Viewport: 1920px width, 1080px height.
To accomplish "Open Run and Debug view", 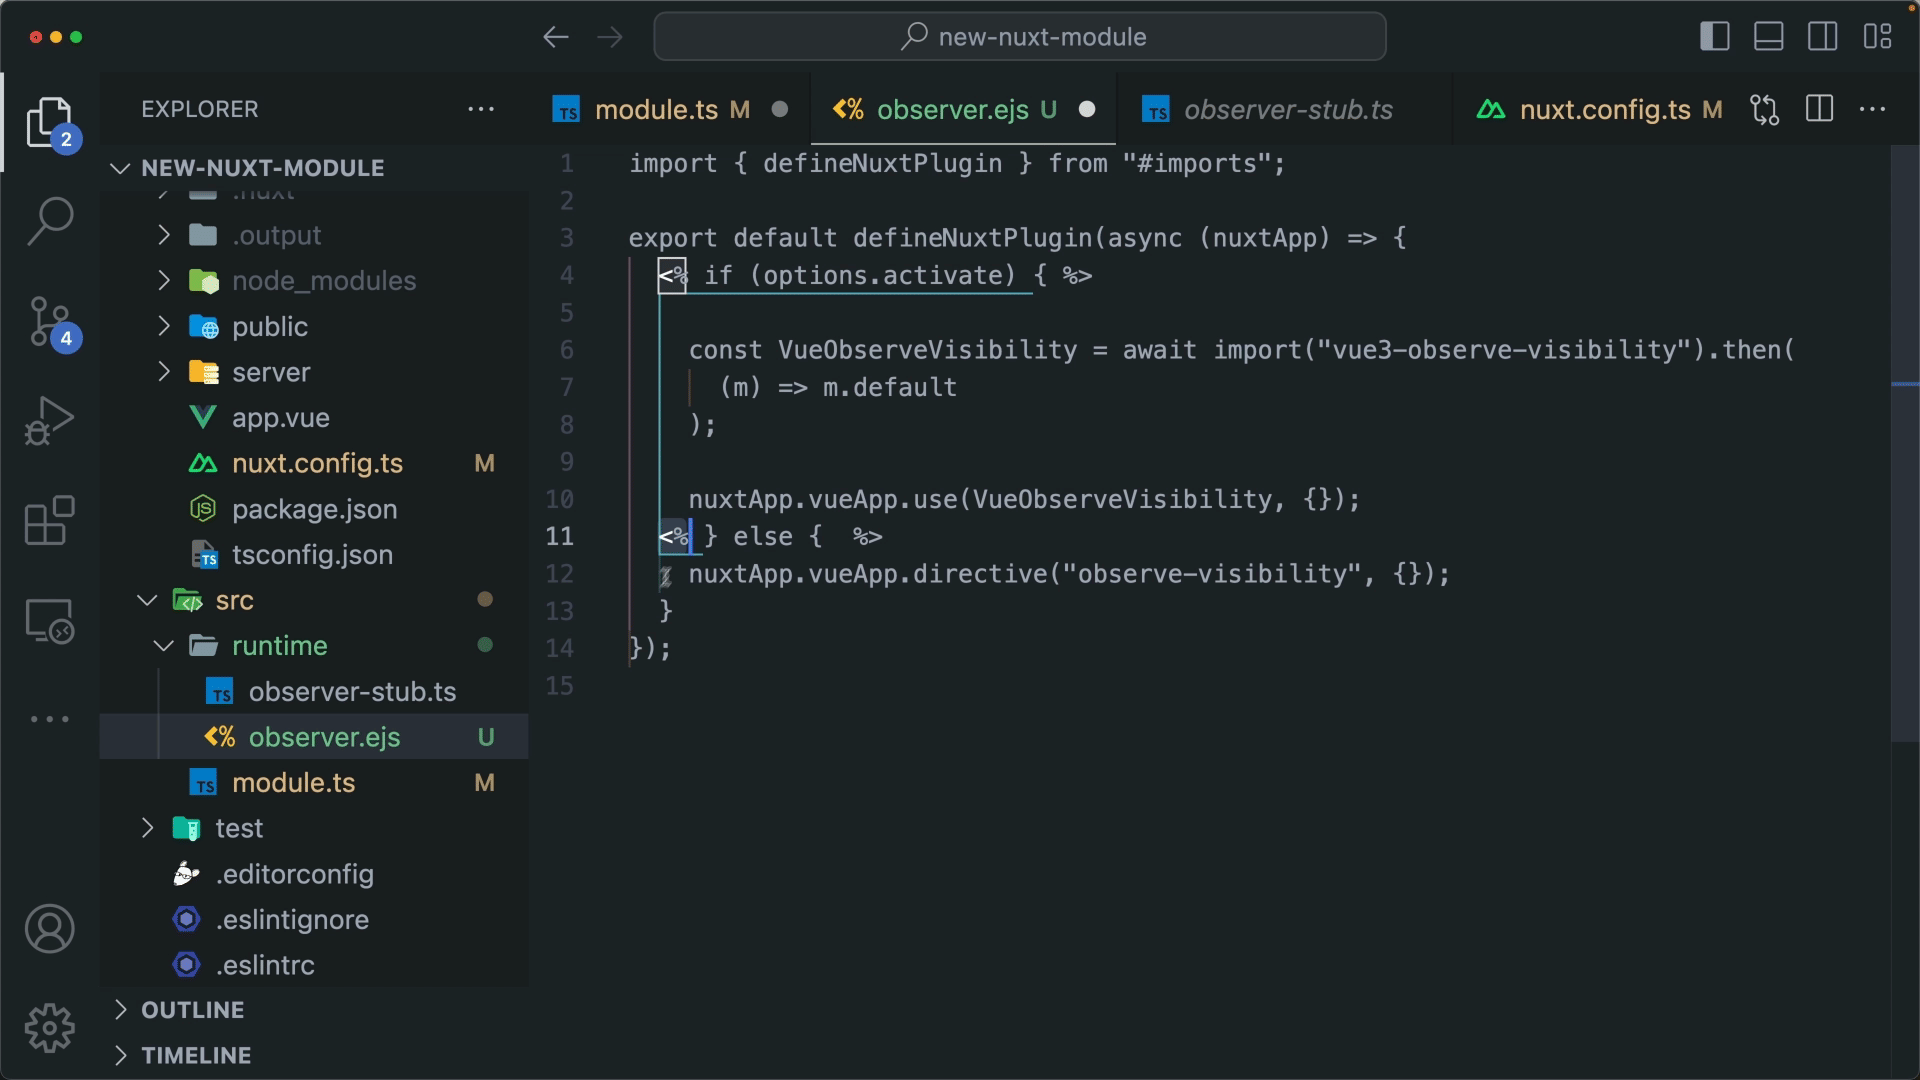I will 50,421.
